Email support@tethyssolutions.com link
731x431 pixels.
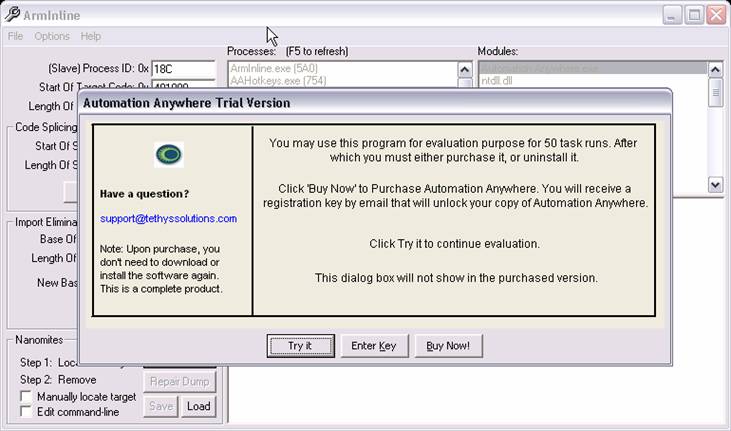(168, 218)
